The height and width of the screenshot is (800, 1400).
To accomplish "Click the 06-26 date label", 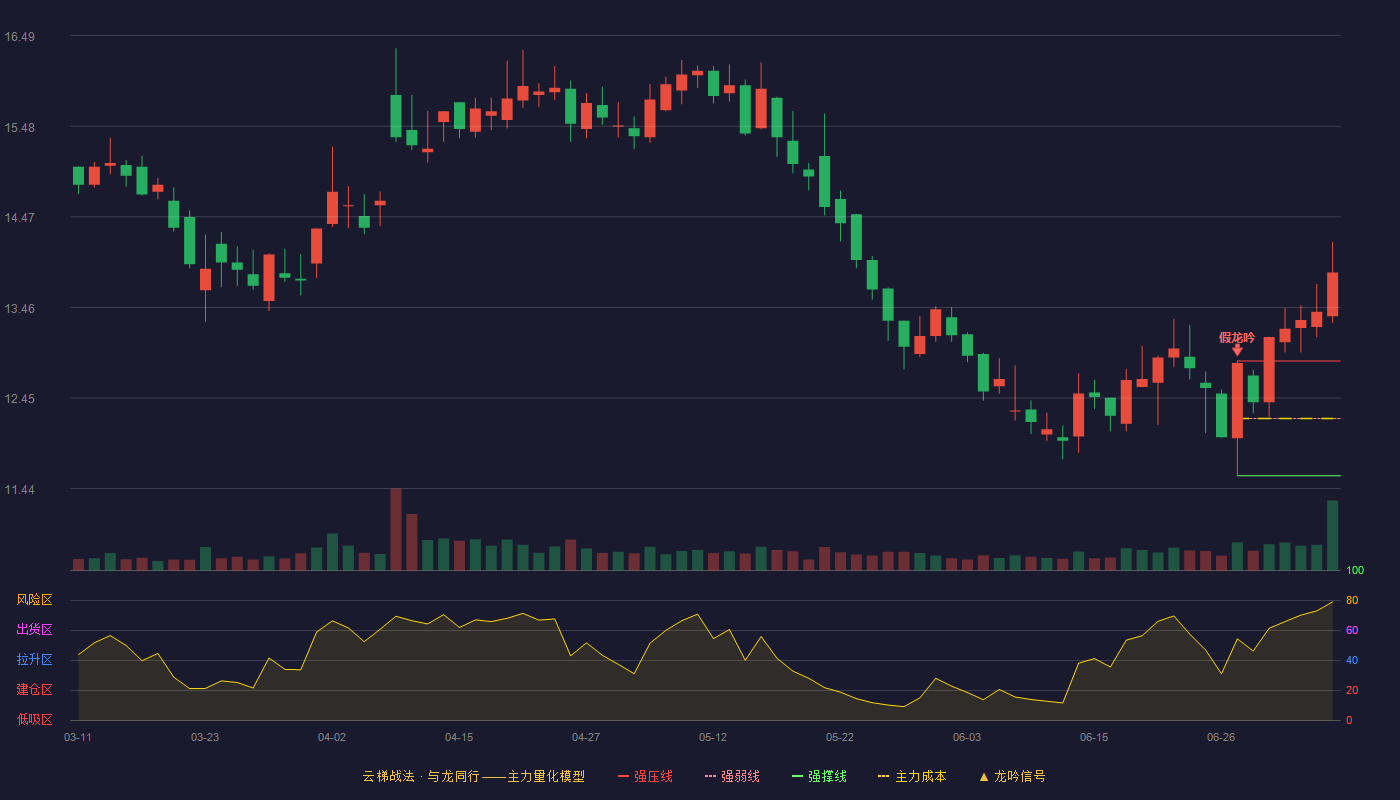I will [1221, 737].
